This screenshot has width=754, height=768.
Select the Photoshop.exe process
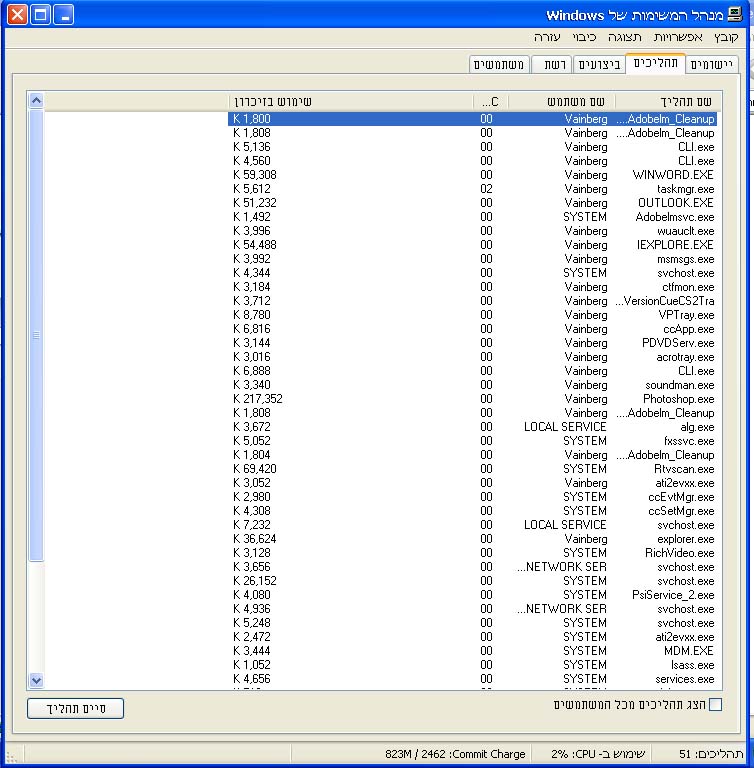pyautogui.click(x=472, y=399)
